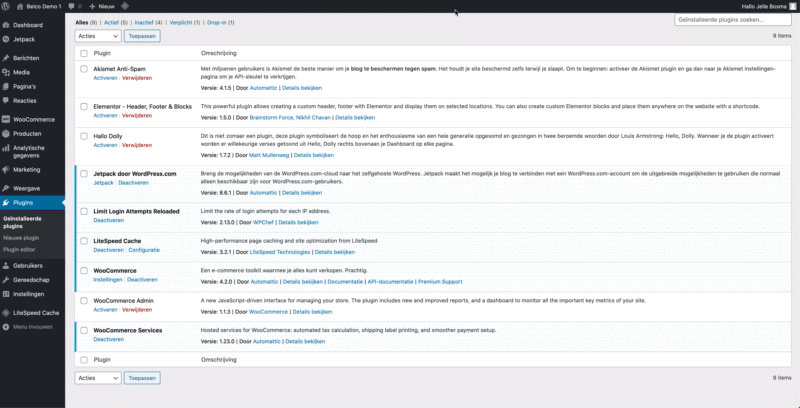Click the Media icon in sidebar
This screenshot has width=800, height=408.
[x=6, y=72]
